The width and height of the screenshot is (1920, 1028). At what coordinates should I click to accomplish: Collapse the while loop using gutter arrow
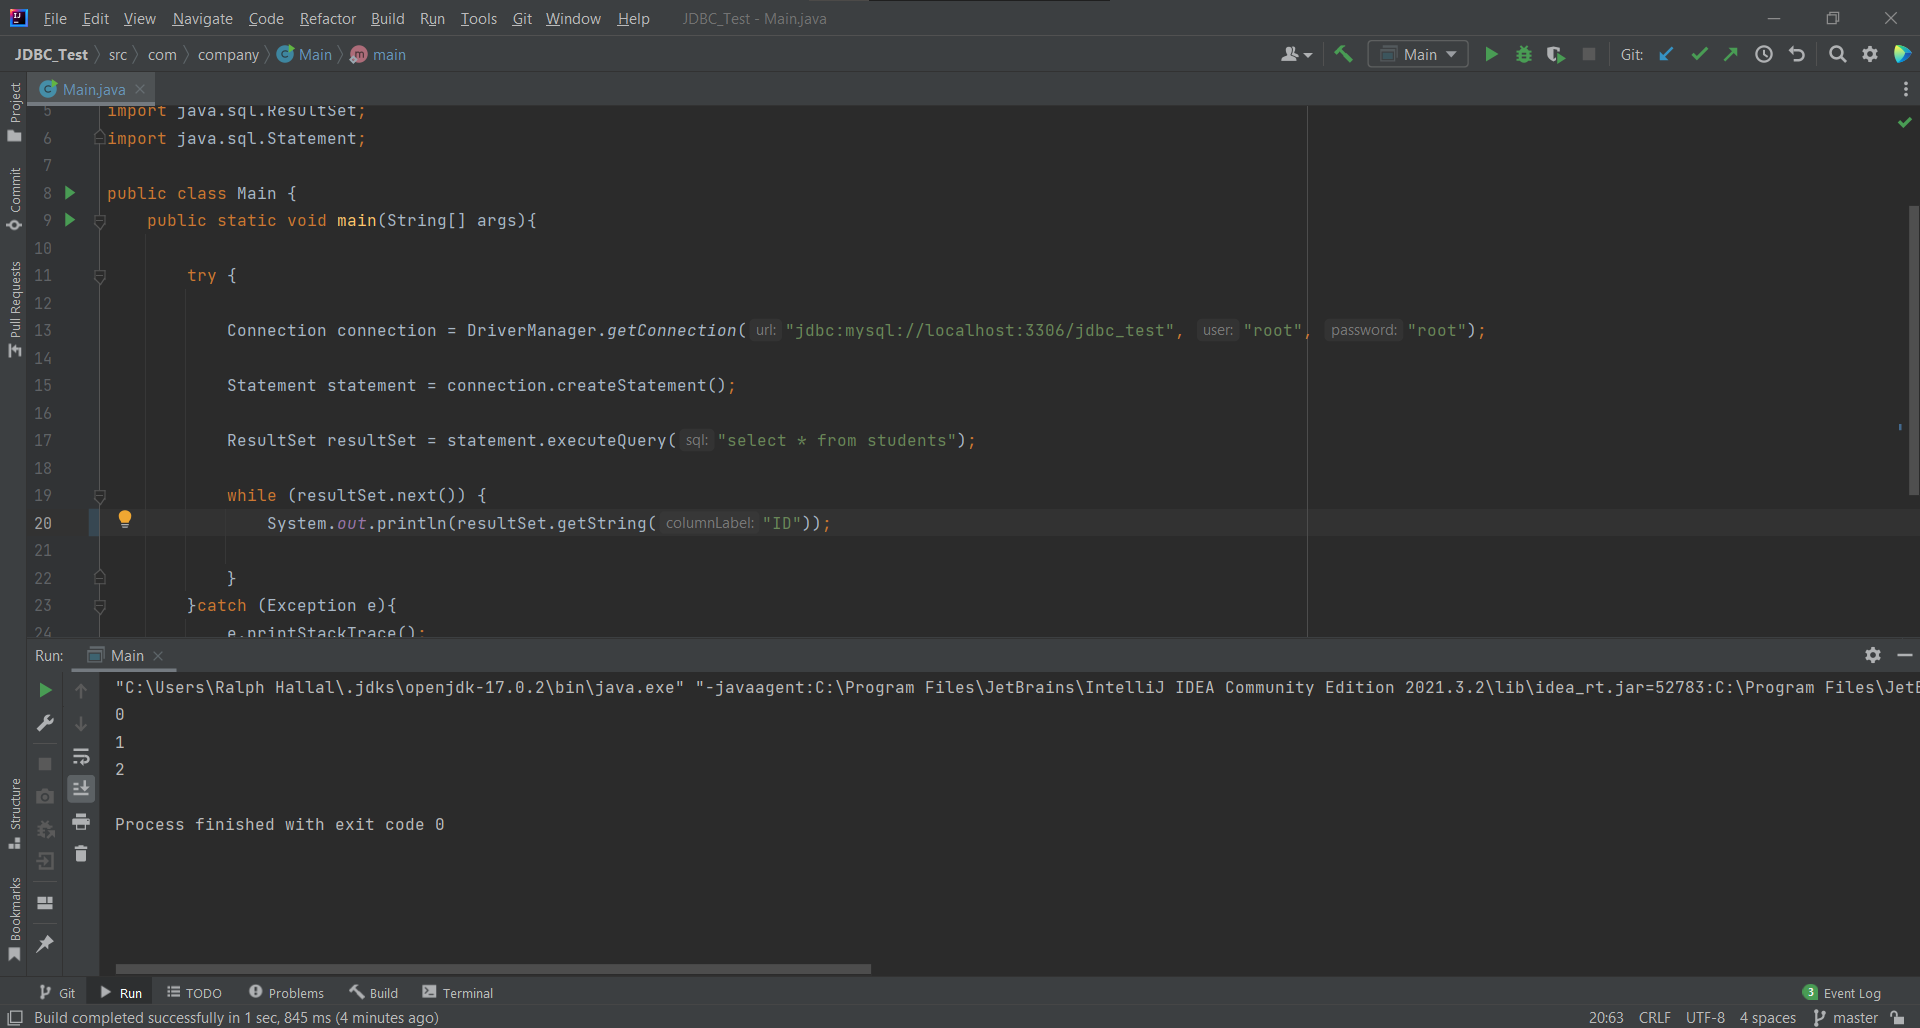click(x=100, y=496)
